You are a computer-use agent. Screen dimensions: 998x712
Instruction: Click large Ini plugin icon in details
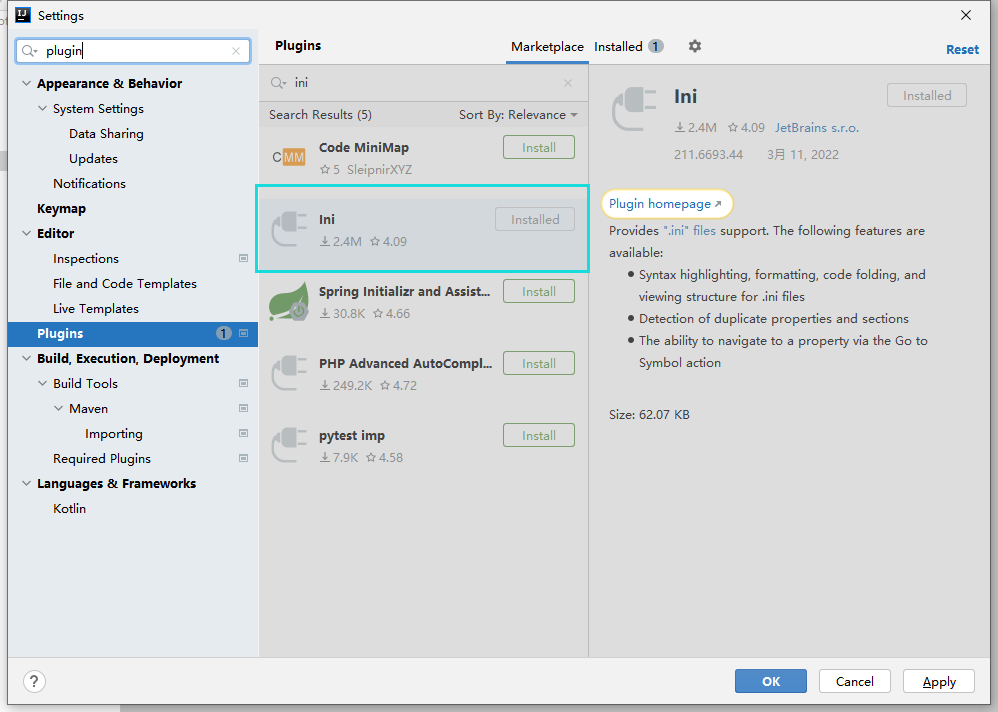634,109
